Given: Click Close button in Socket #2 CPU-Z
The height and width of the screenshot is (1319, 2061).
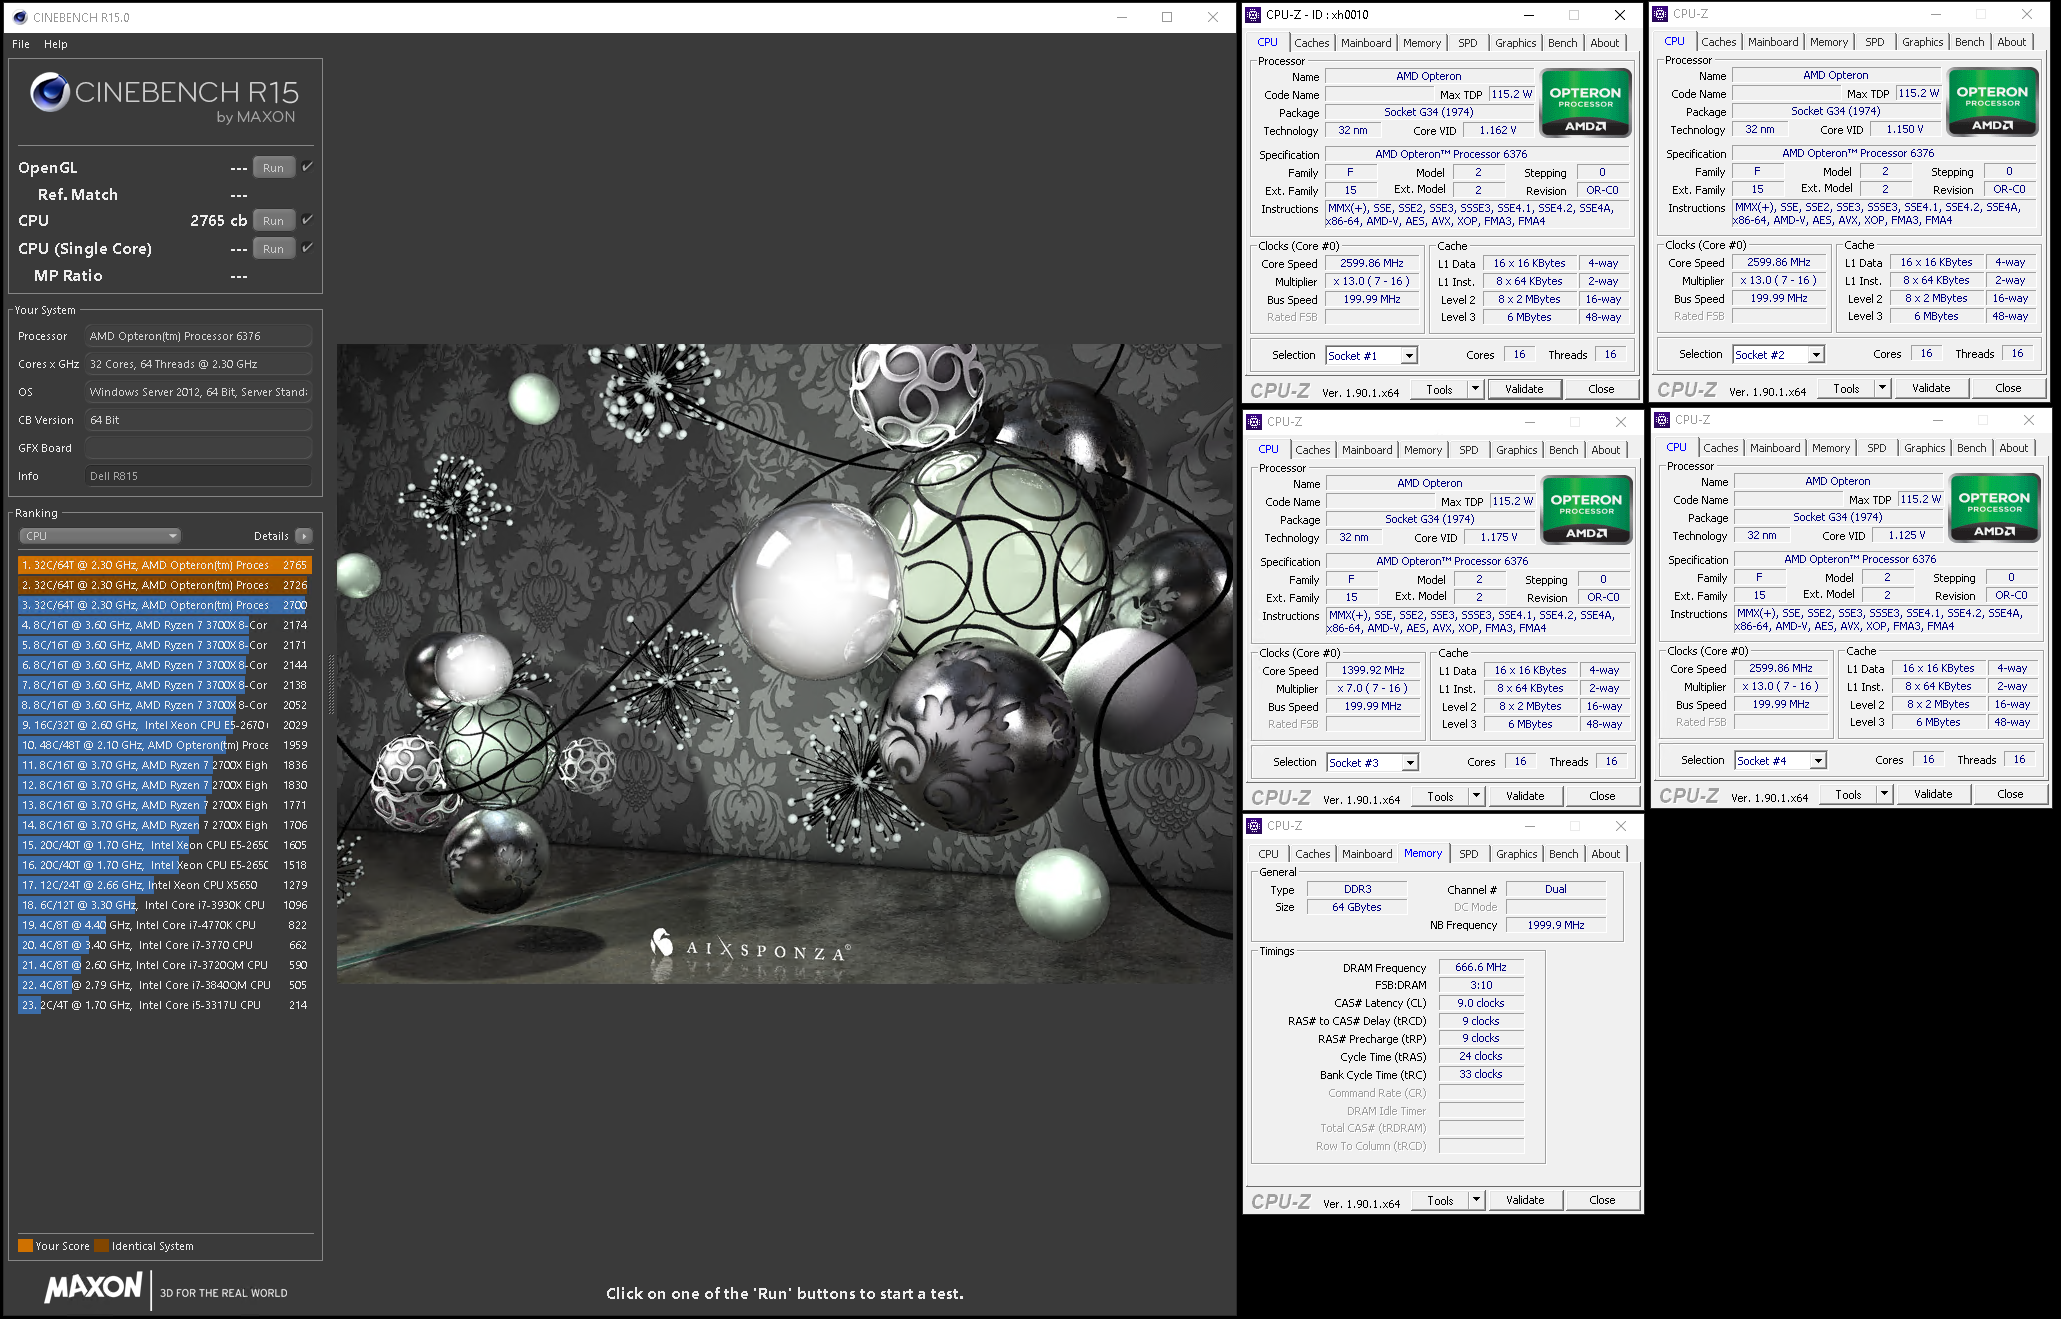Looking at the screenshot, I should [2008, 388].
